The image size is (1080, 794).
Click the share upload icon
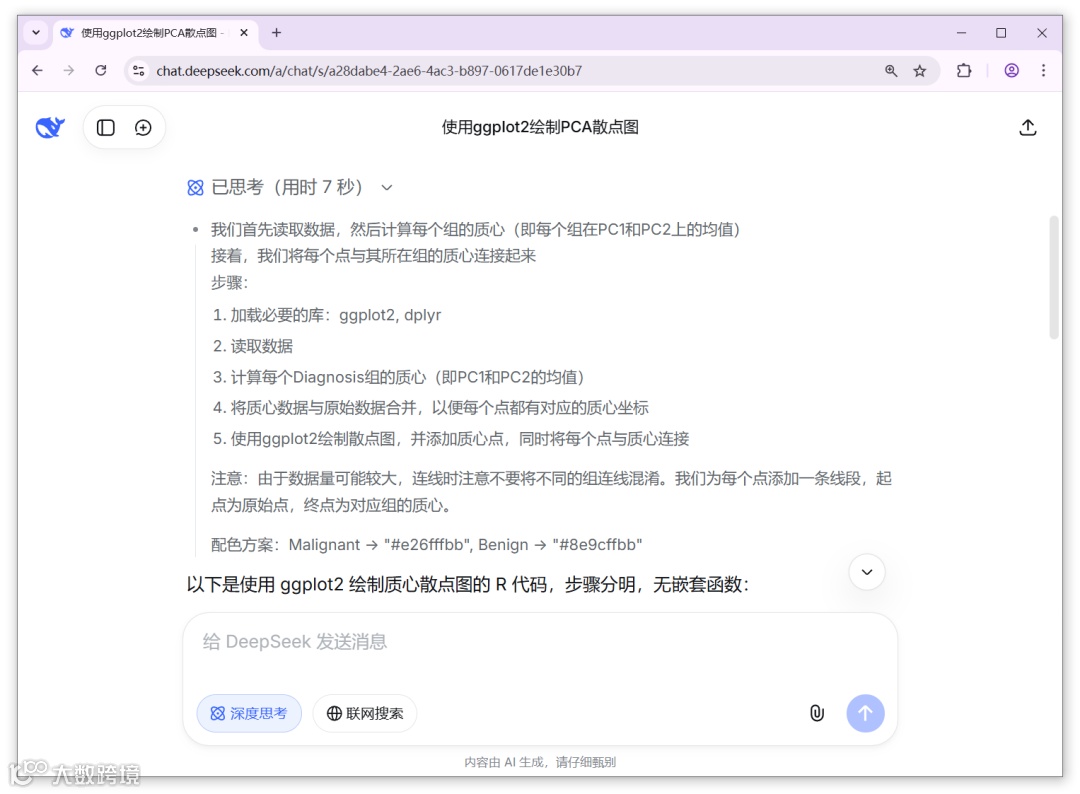(1028, 127)
